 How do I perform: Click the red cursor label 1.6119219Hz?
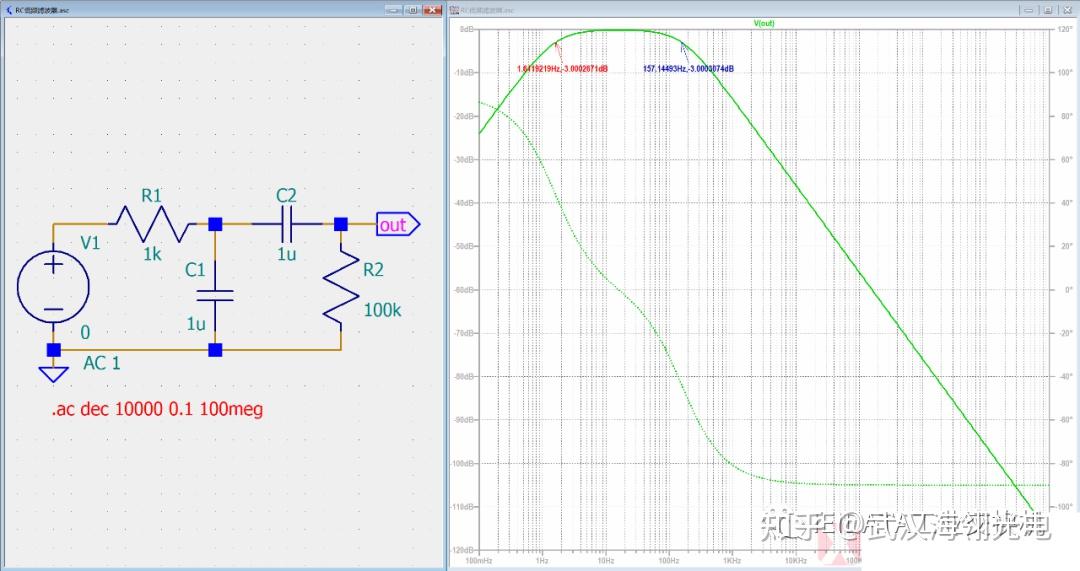coord(562,69)
